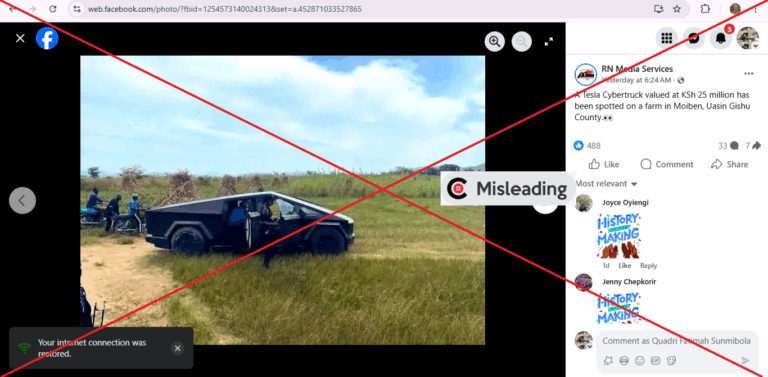
Task: Like Joyce Oyiengi's comment
Action: [624, 265]
